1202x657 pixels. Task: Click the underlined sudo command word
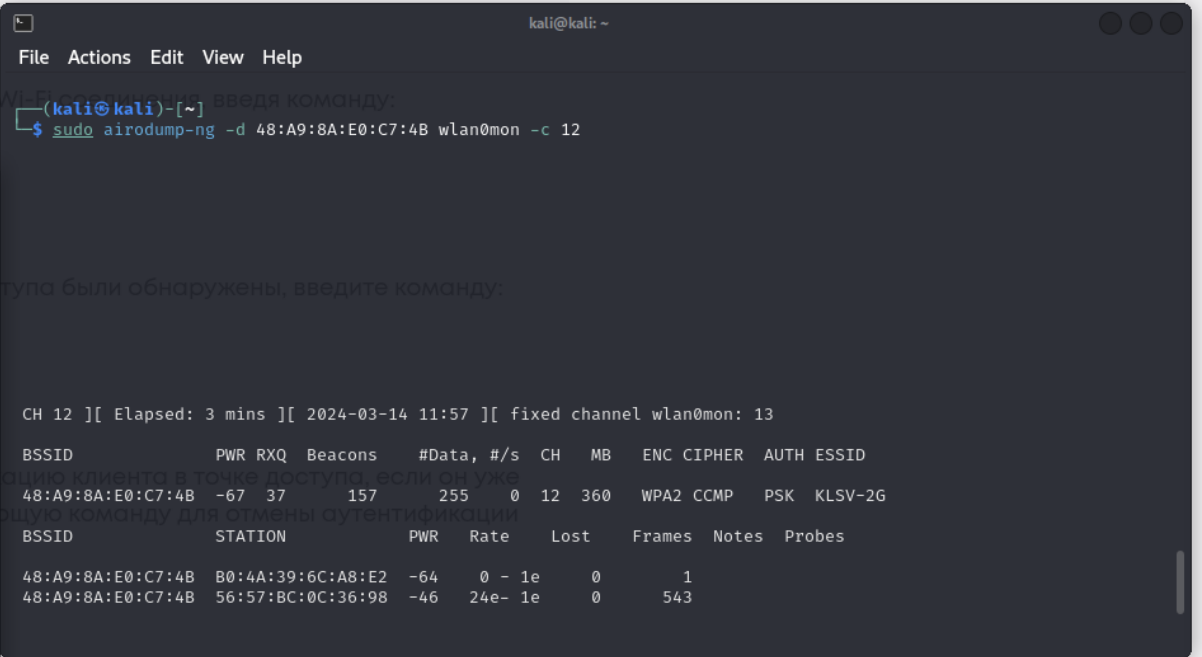pos(73,130)
